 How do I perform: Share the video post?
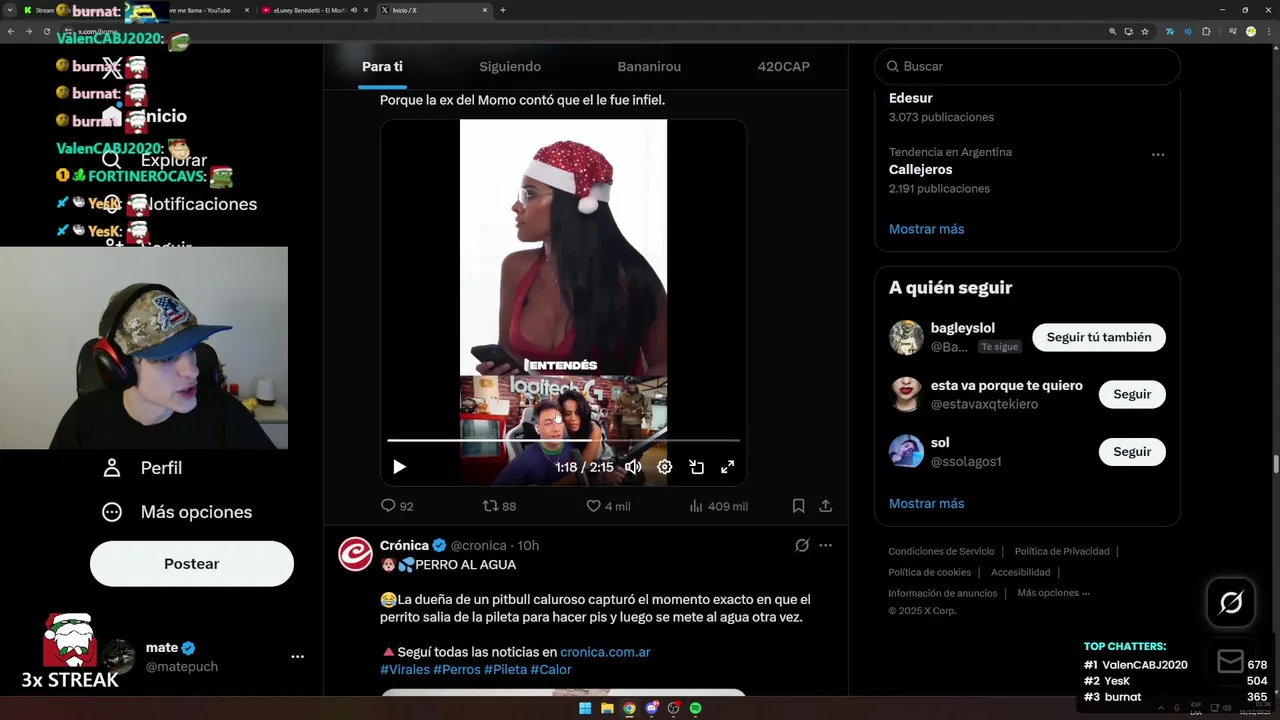click(x=826, y=506)
